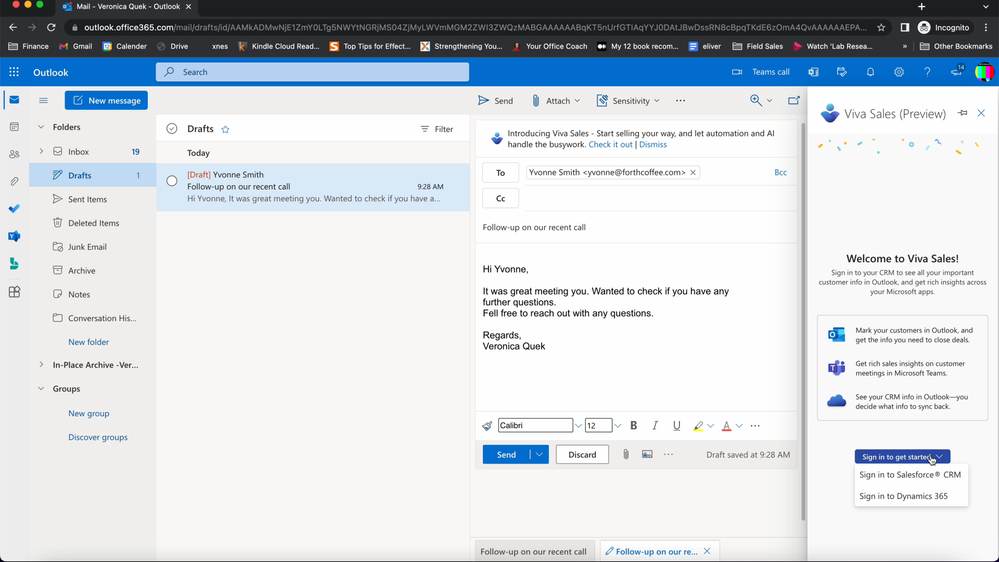999x562 pixels.
Task: Open the Outlook app launcher grid
Action: [14, 72]
